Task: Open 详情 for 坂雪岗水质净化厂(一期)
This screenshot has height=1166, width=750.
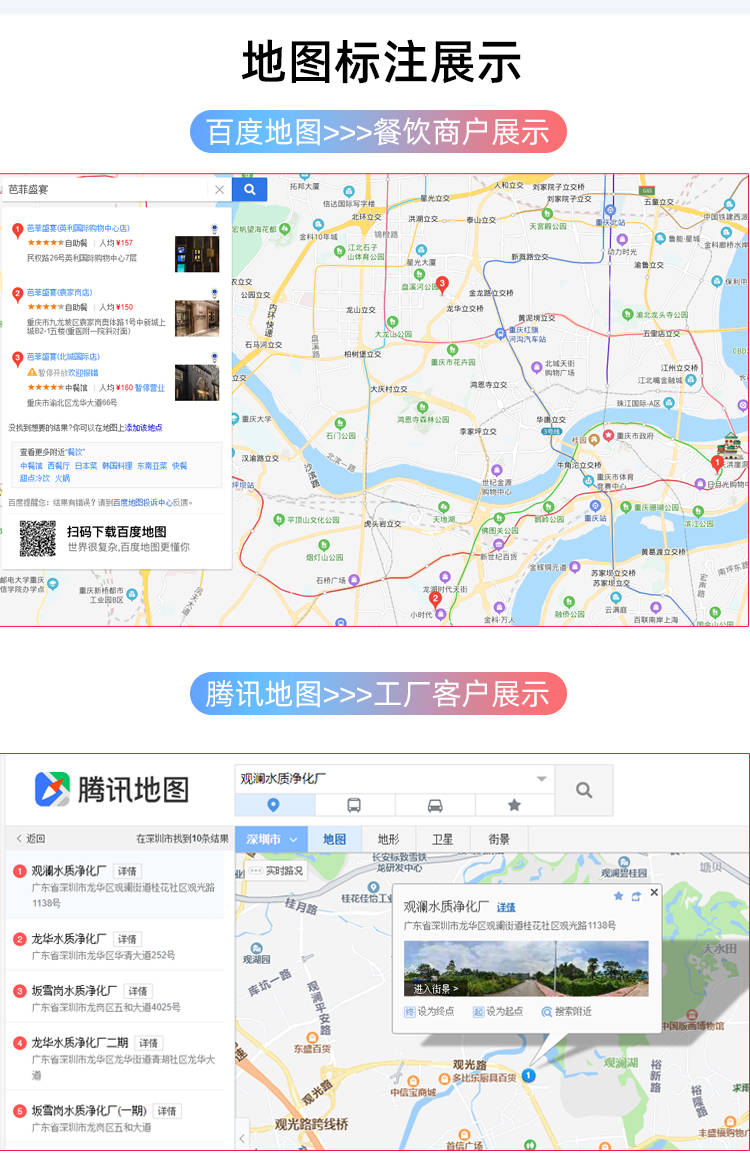Action: pyautogui.click(x=167, y=1111)
